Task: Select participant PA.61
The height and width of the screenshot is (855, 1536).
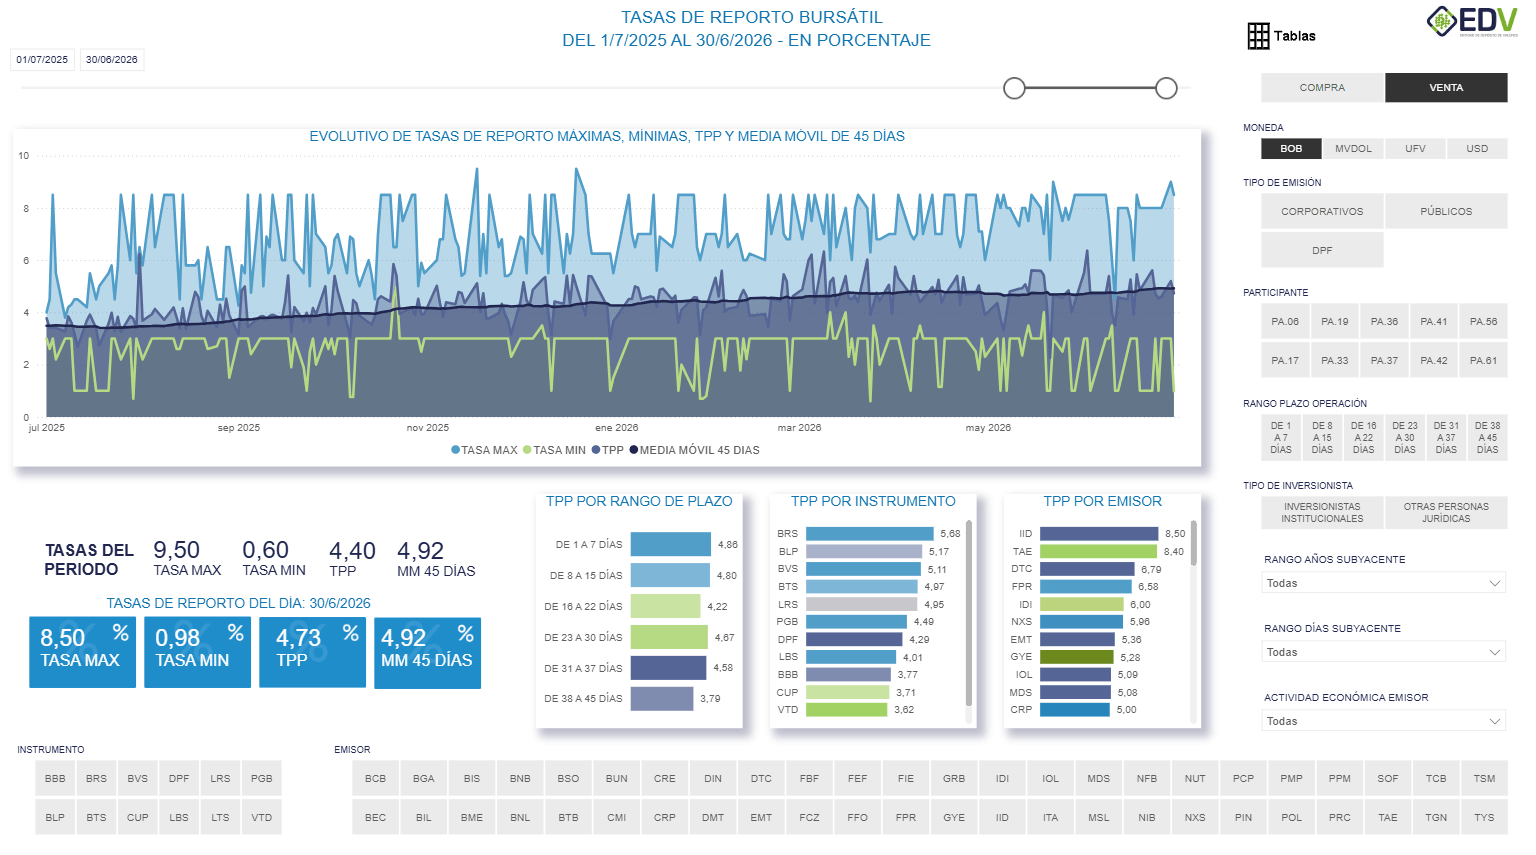Action: [1484, 361]
